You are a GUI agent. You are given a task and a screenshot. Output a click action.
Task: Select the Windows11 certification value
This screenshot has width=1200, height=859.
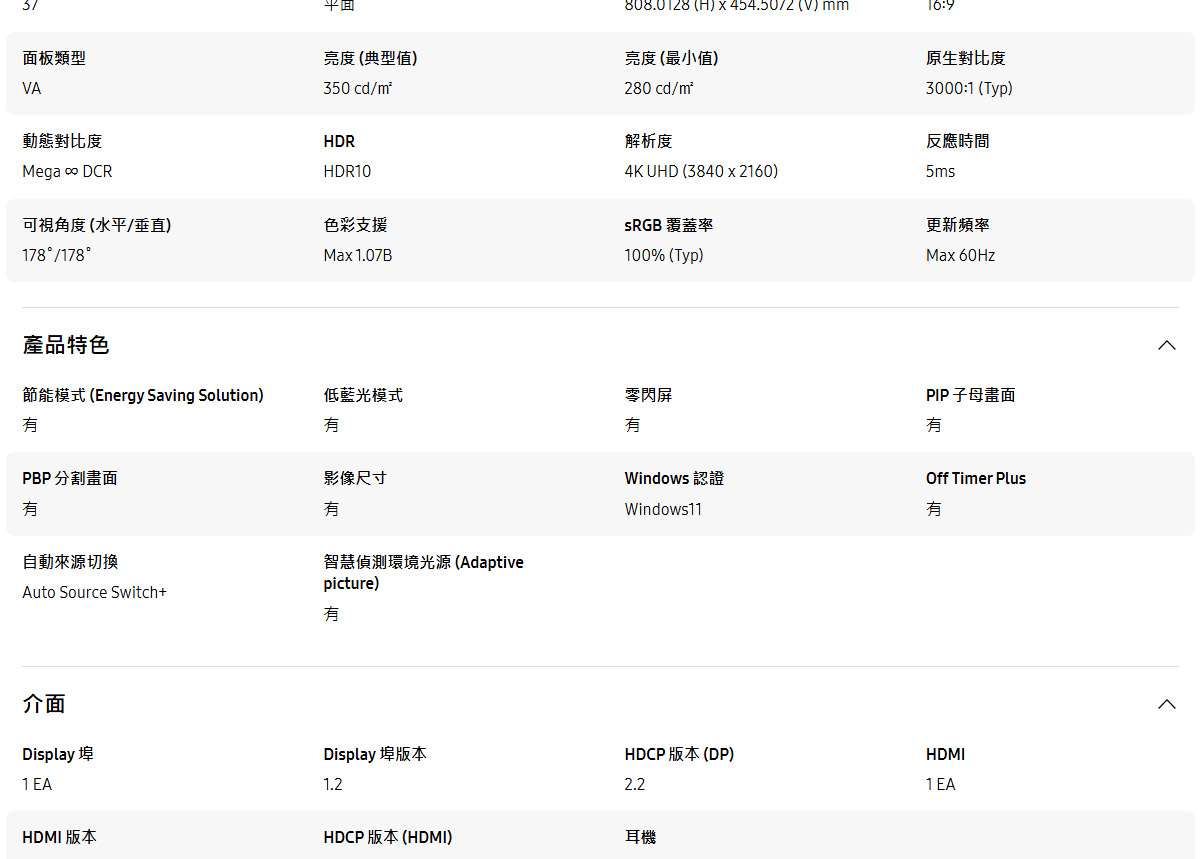pos(663,508)
